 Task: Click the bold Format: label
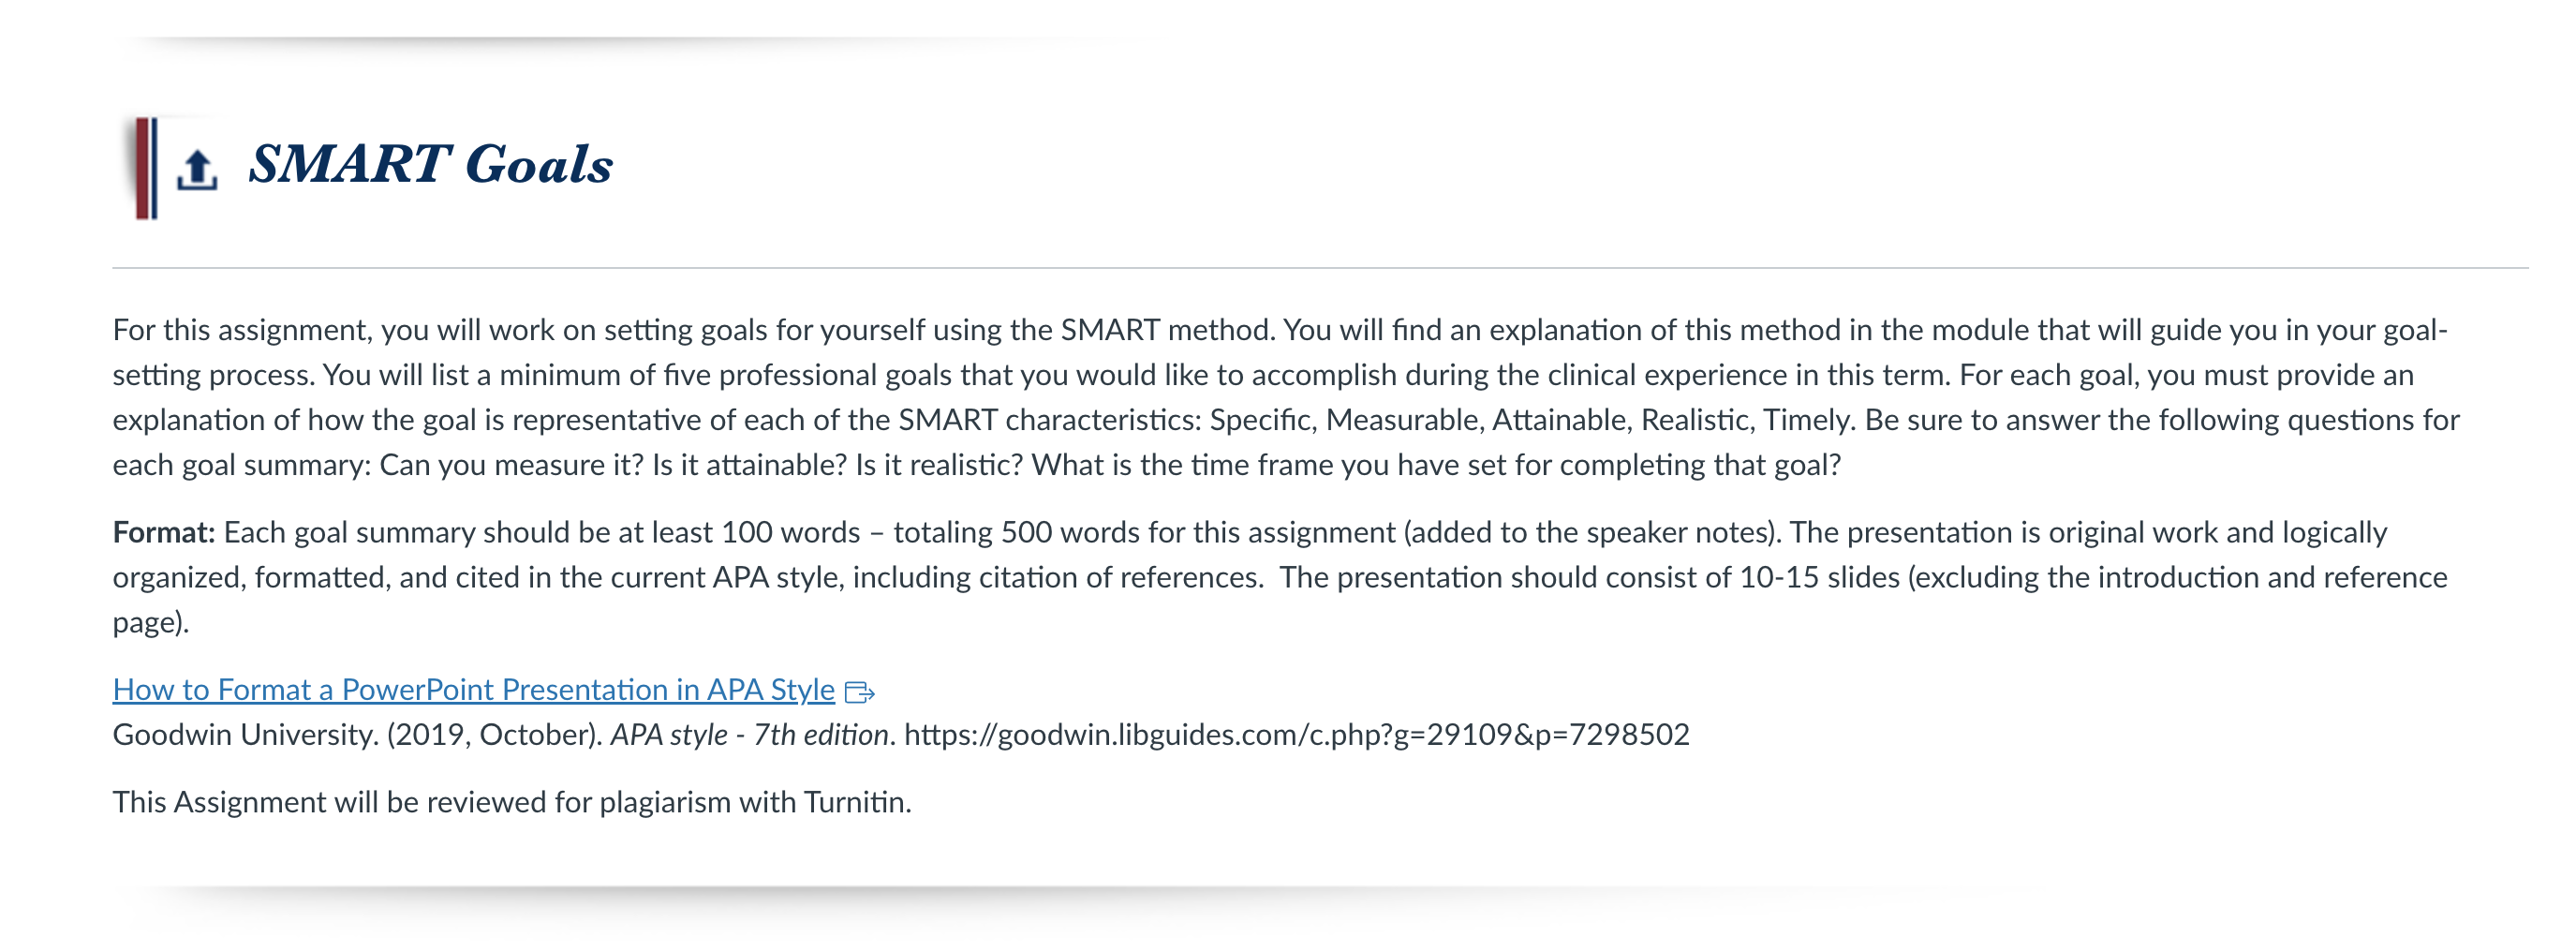tap(164, 532)
